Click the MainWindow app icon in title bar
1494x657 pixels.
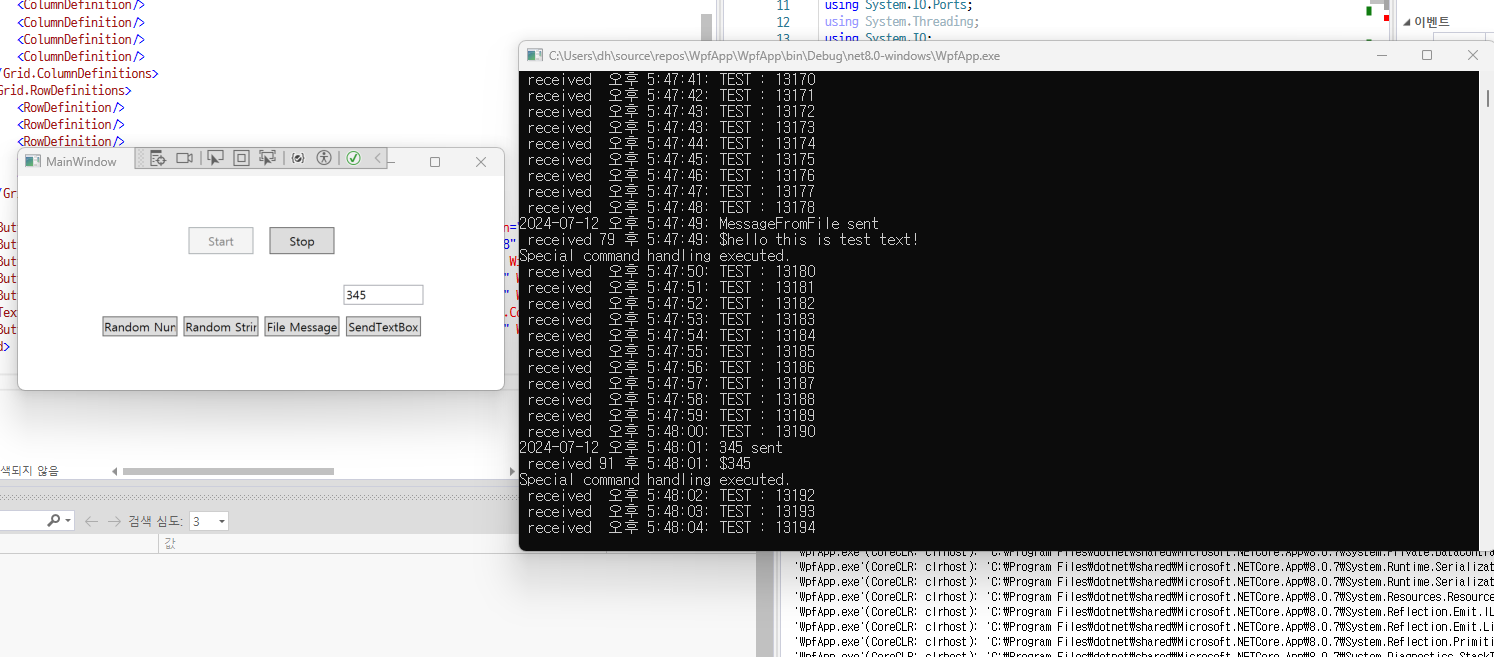[33, 161]
